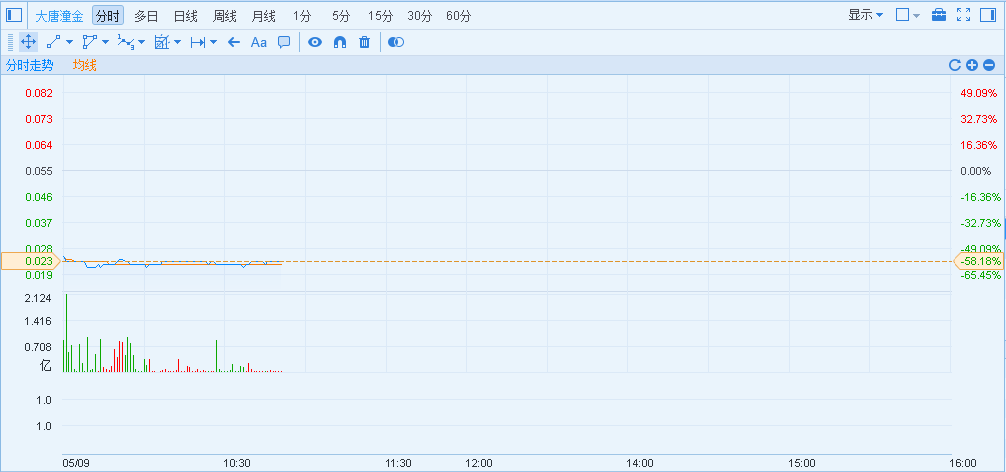Click the left arrow marker tool
1006x472 pixels.
tap(234, 42)
